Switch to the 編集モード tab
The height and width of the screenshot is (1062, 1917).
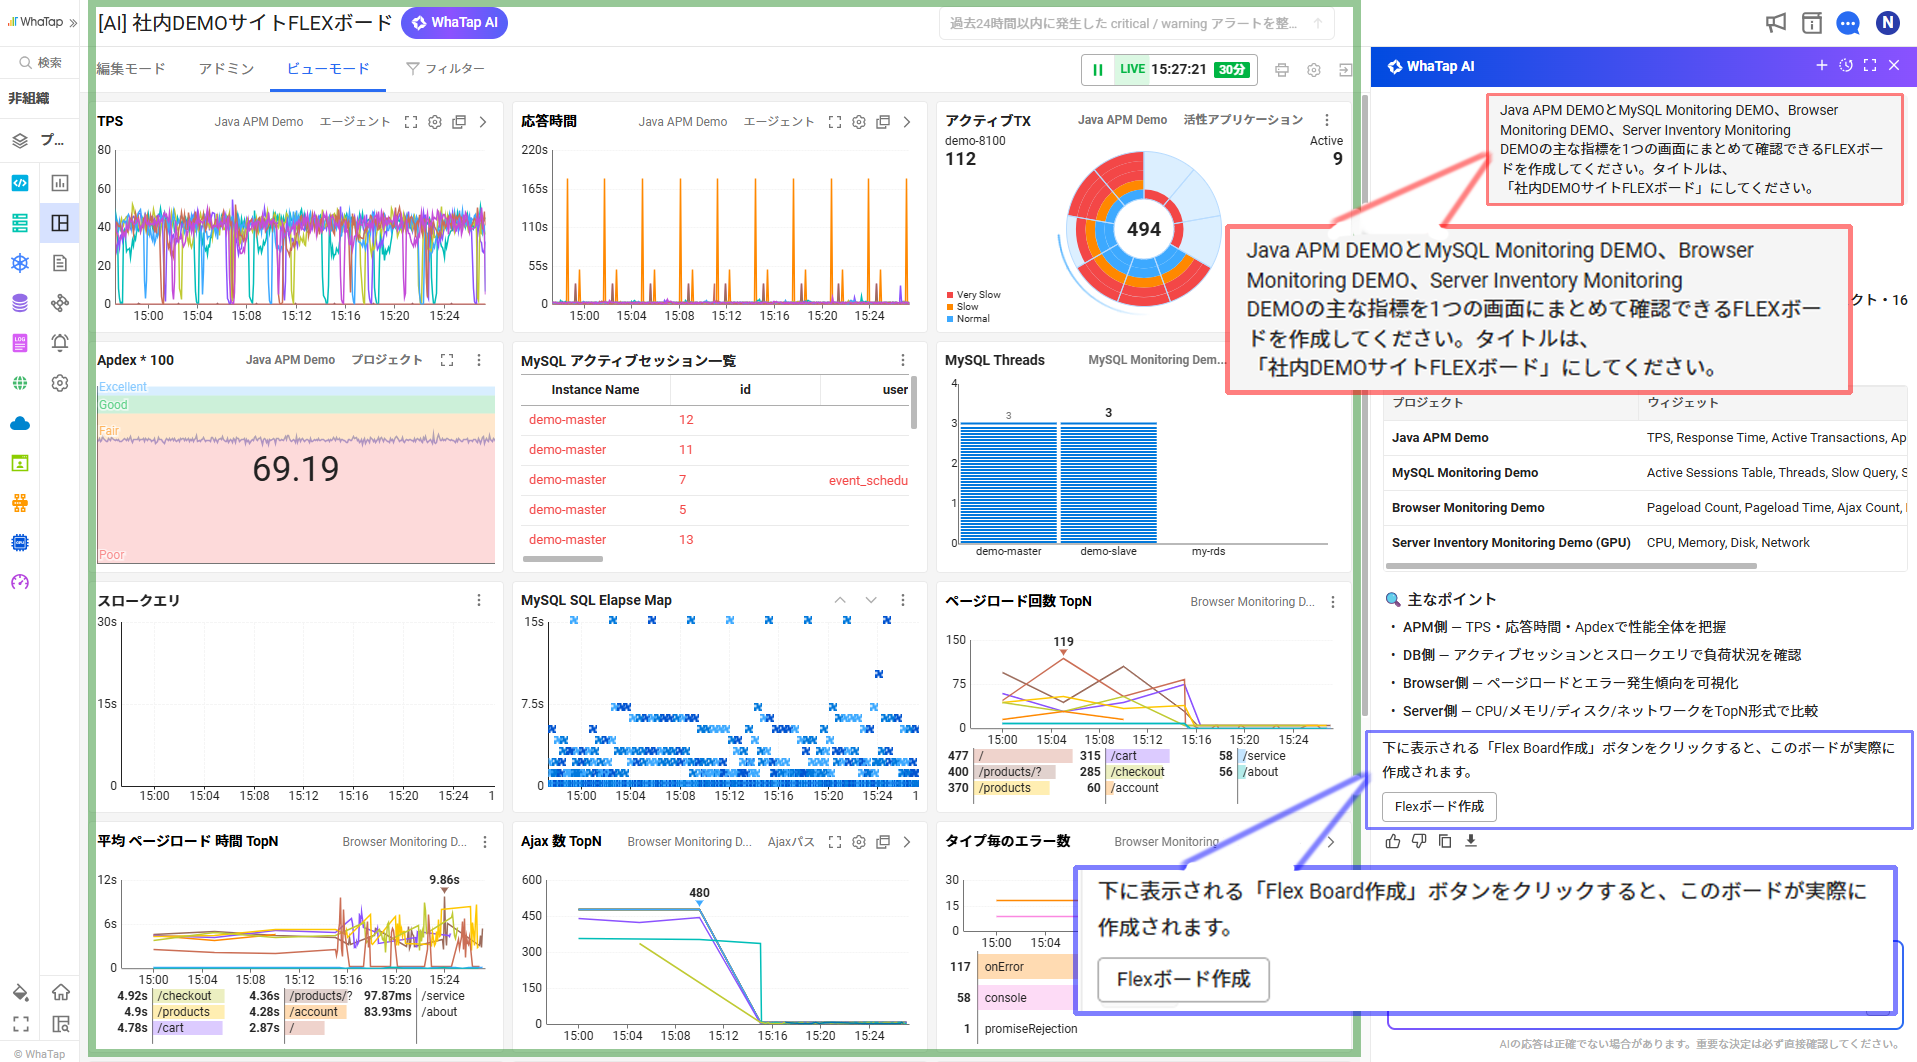tap(130, 69)
